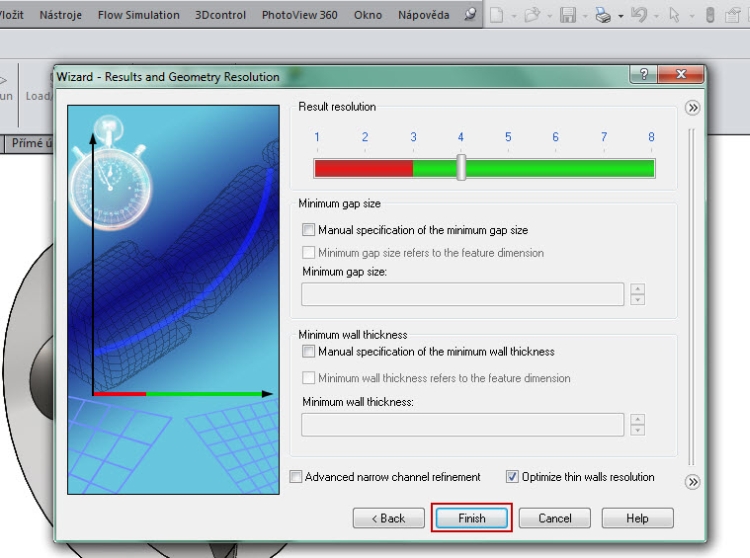Image resolution: width=750 pixels, height=558 pixels.
Task: Click the Undo arrow icon
Action: [639, 15]
